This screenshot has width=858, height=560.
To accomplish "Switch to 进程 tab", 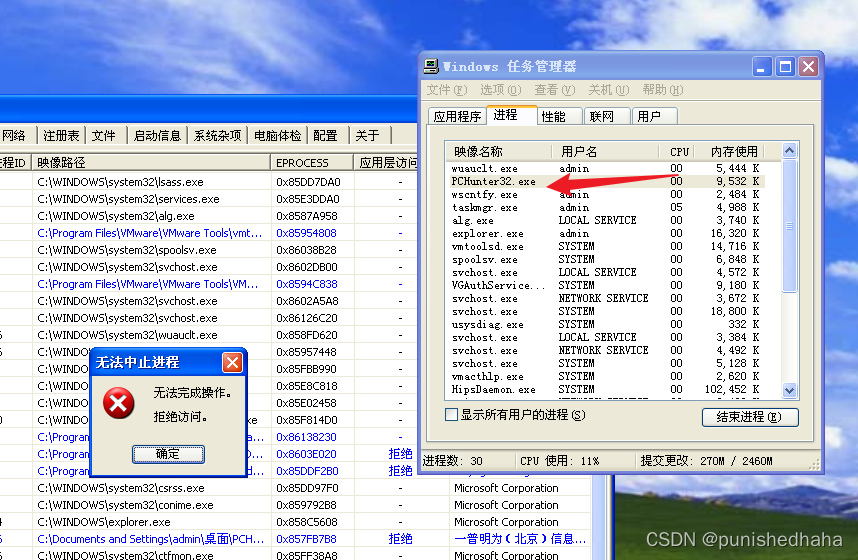I will pyautogui.click(x=511, y=115).
